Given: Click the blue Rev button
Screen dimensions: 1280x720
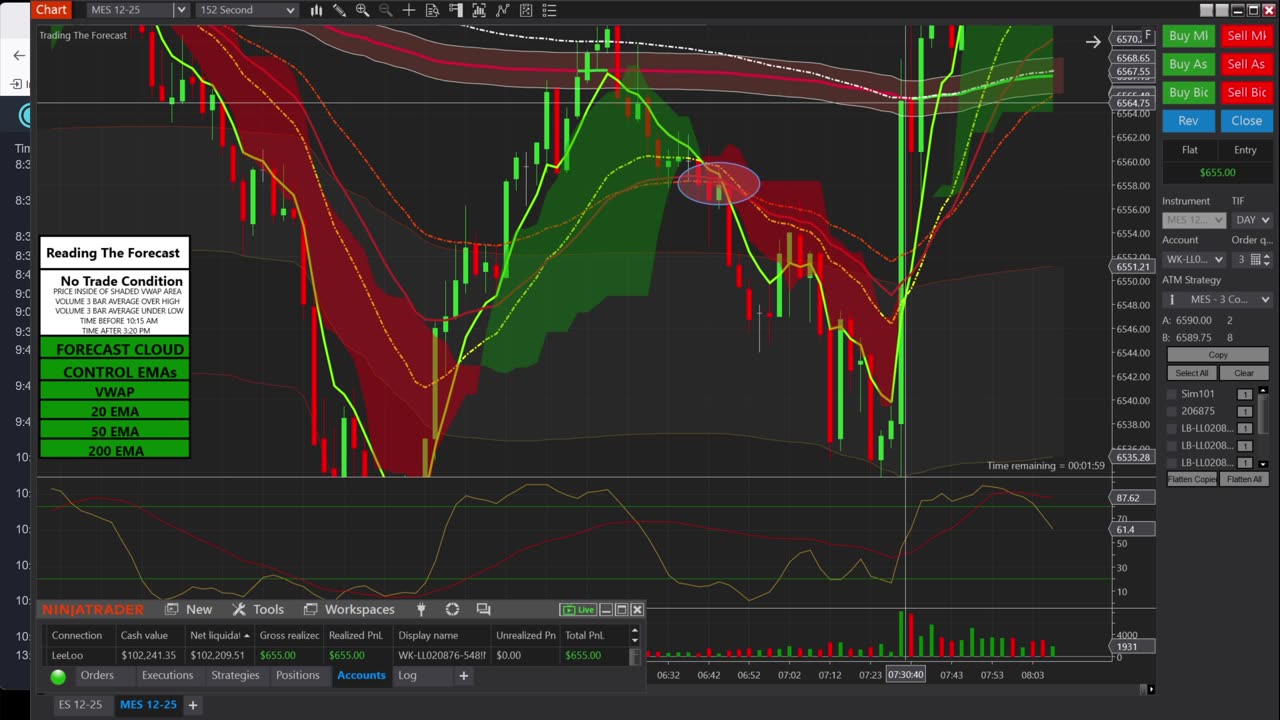Looking at the screenshot, I should click(1188, 120).
